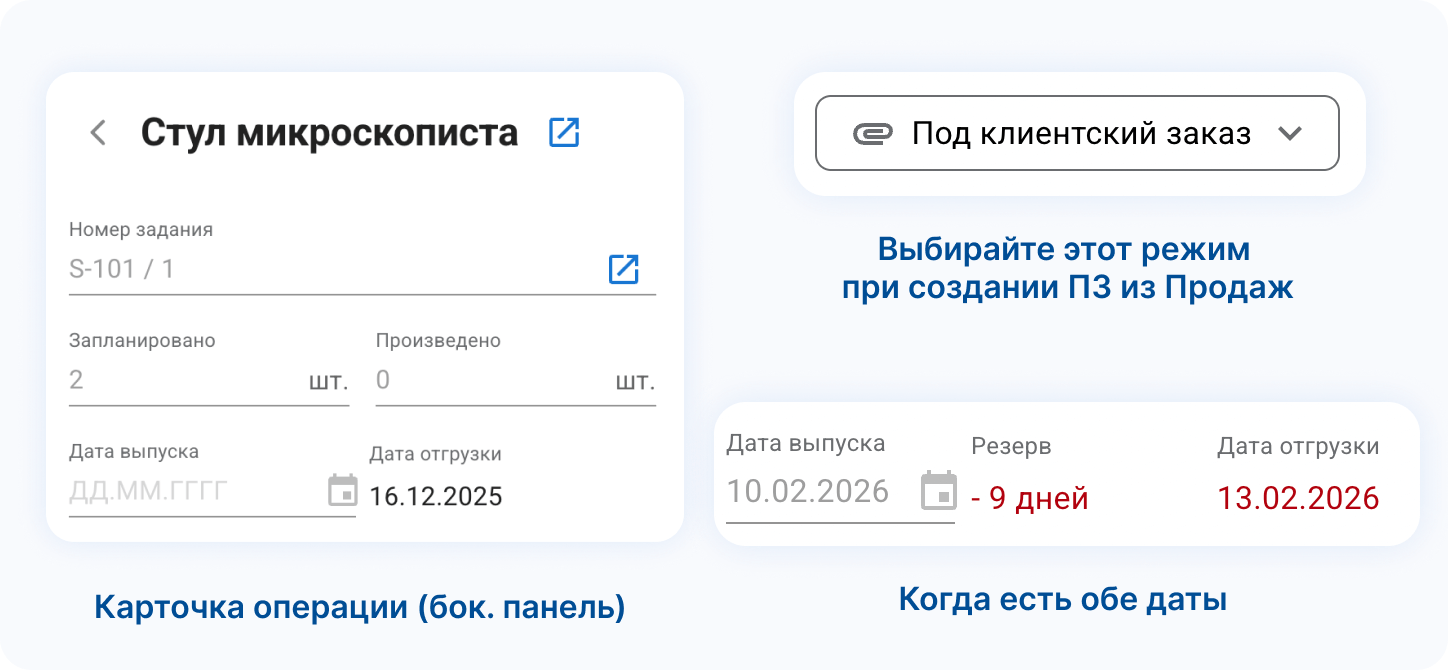Click the Когда есть обе даты caption
Viewport: 1448px width, 670px height.
pyautogui.click(x=1062, y=599)
